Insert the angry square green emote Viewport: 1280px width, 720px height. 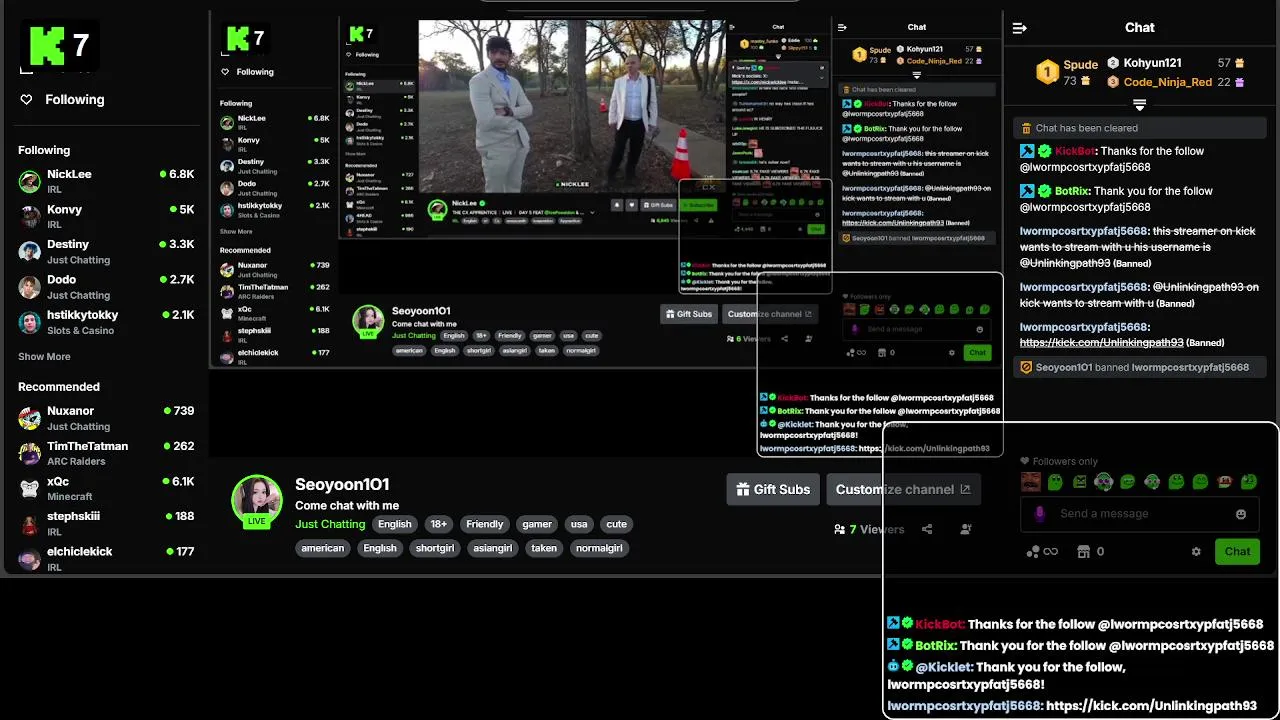click(x=1079, y=482)
